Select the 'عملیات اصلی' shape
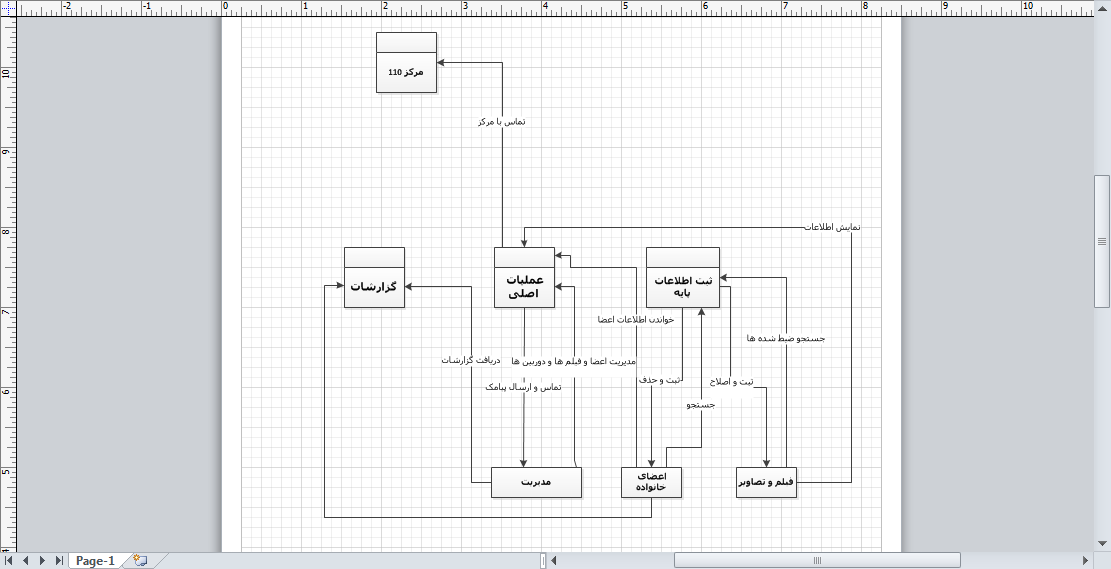The image size is (1111, 569). [x=524, y=278]
